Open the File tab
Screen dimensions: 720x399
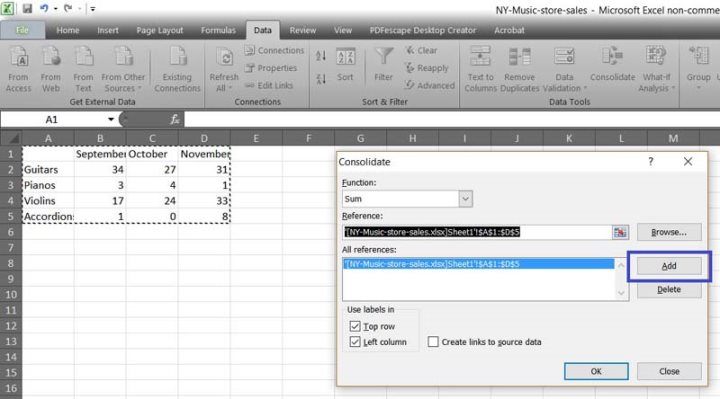coord(22,30)
